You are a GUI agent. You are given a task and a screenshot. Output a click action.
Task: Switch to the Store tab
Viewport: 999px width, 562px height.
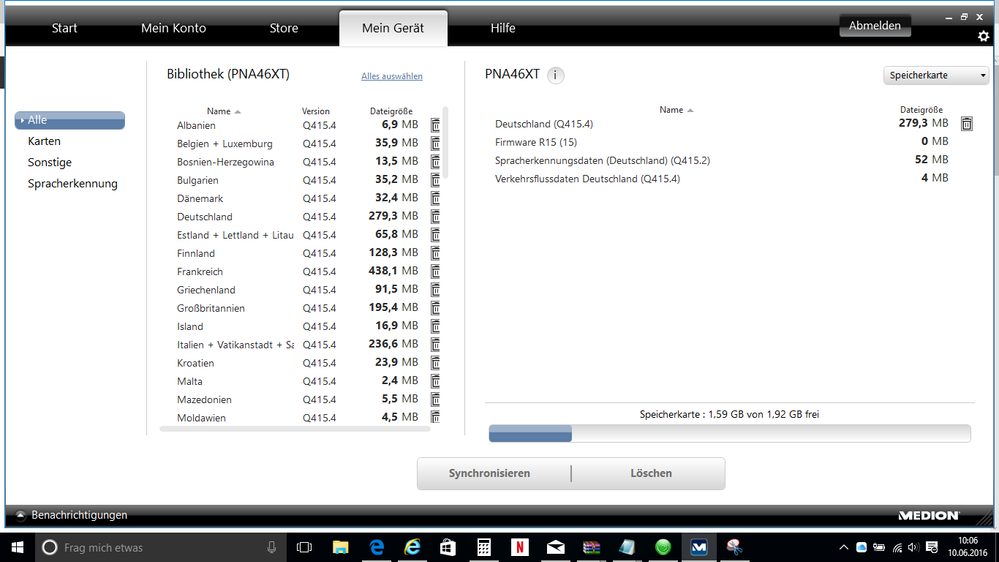(284, 28)
